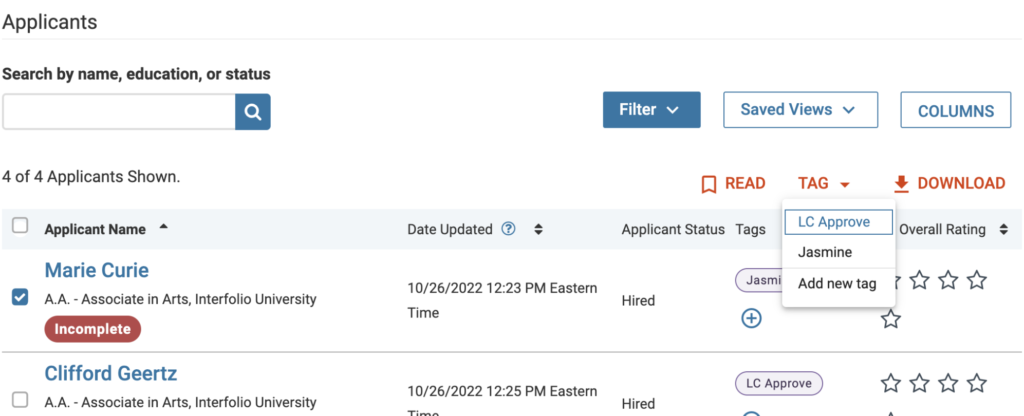Collapse the TAG dropdown menu
Screen dimensions: 1024x416
(824, 184)
